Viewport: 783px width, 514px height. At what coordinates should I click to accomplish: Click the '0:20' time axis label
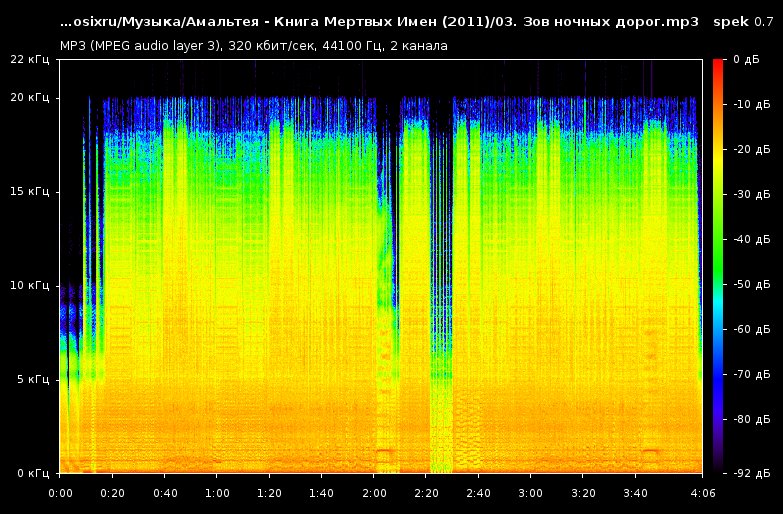click(112, 494)
